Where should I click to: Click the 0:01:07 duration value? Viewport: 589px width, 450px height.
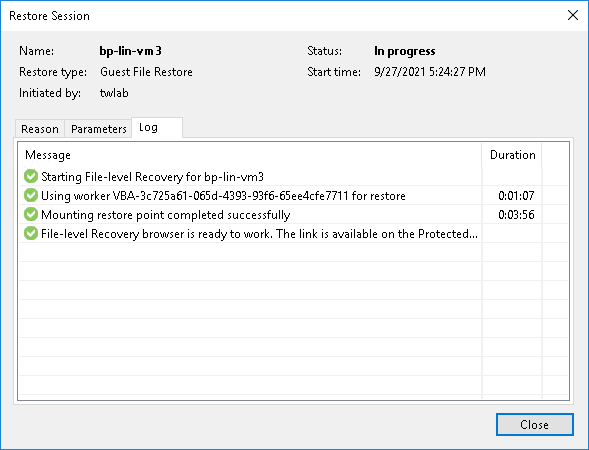[x=516, y=195]
